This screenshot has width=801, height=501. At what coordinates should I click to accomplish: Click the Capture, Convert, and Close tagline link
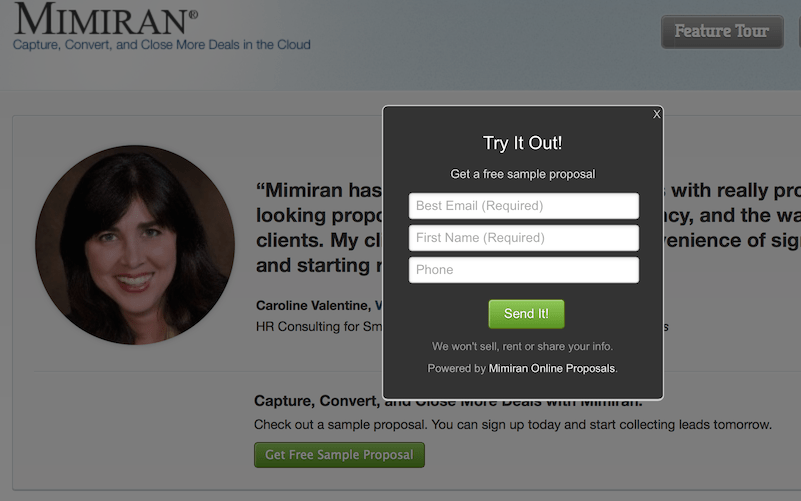point(161,45)
